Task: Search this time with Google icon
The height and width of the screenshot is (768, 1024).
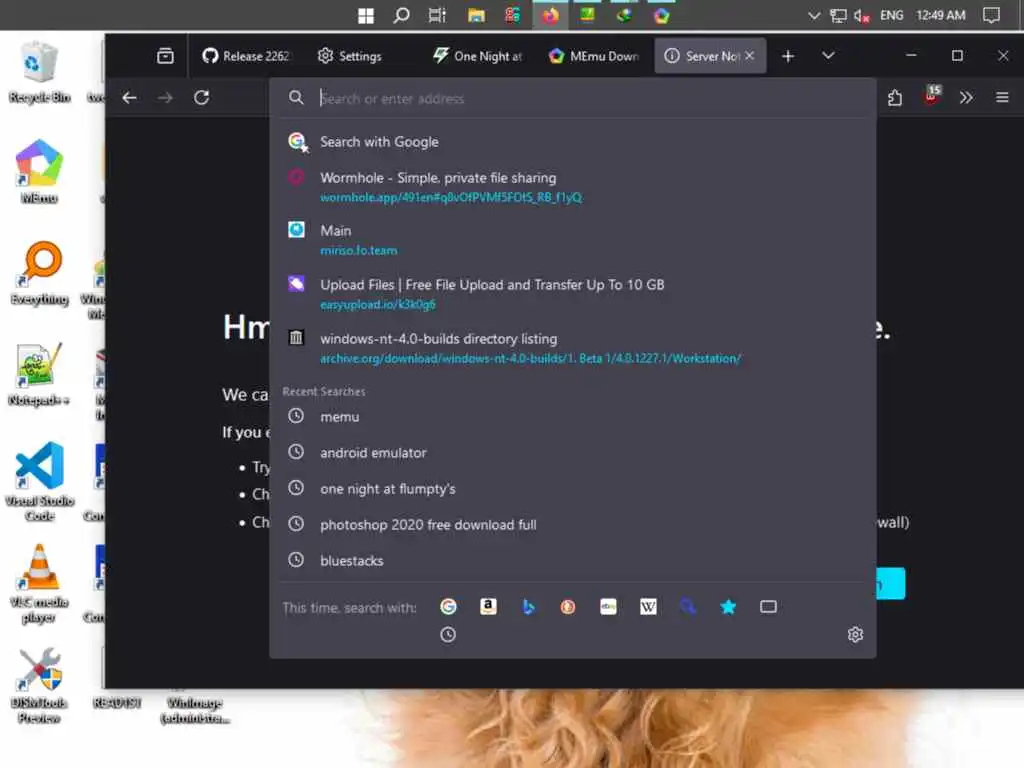Action: click(x=448, y=607)
